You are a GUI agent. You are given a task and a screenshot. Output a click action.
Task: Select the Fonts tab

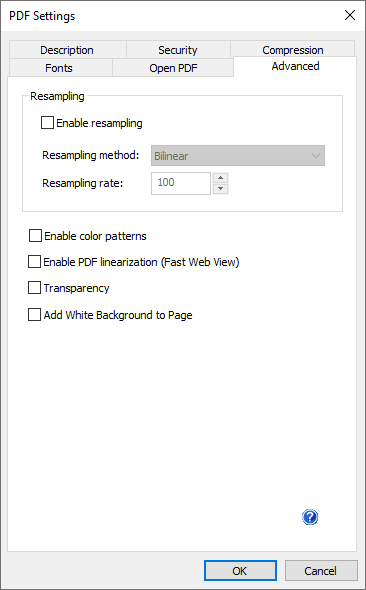(x=59, y=68)
